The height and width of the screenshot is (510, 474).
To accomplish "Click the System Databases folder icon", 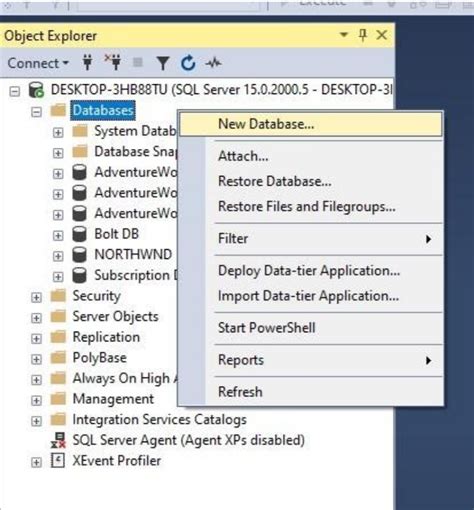I will [x=80, y=131].
